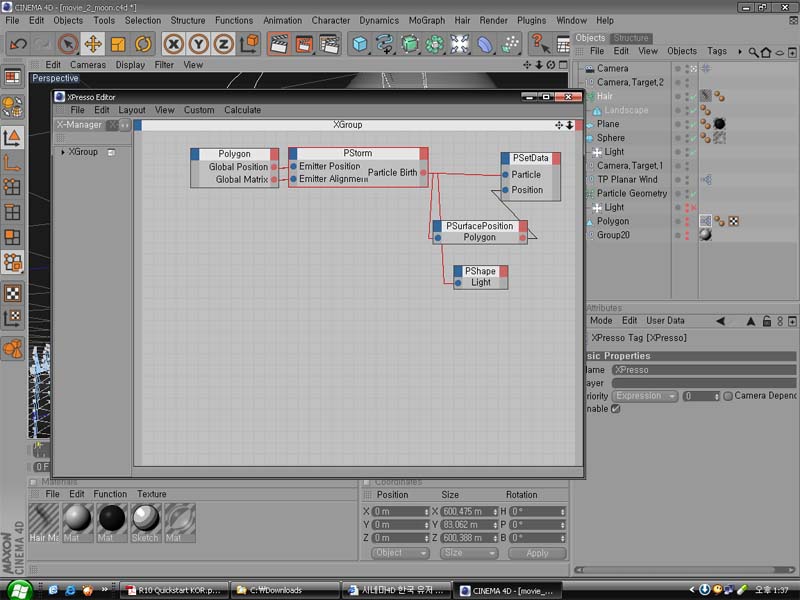The image size is (800, 600).
Task: Open the Size mode dropdown
Action: [x=468, y=553]
